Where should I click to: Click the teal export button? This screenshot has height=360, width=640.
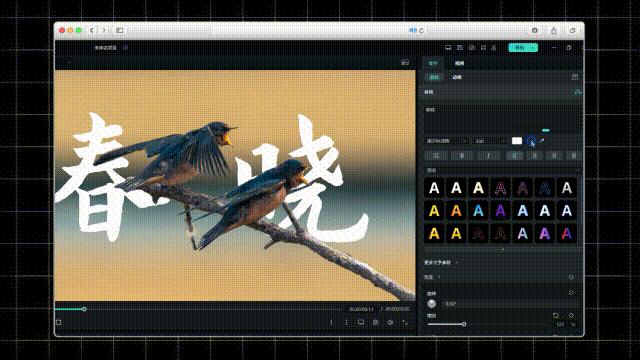pyautogui.click(x=523, y=48)
